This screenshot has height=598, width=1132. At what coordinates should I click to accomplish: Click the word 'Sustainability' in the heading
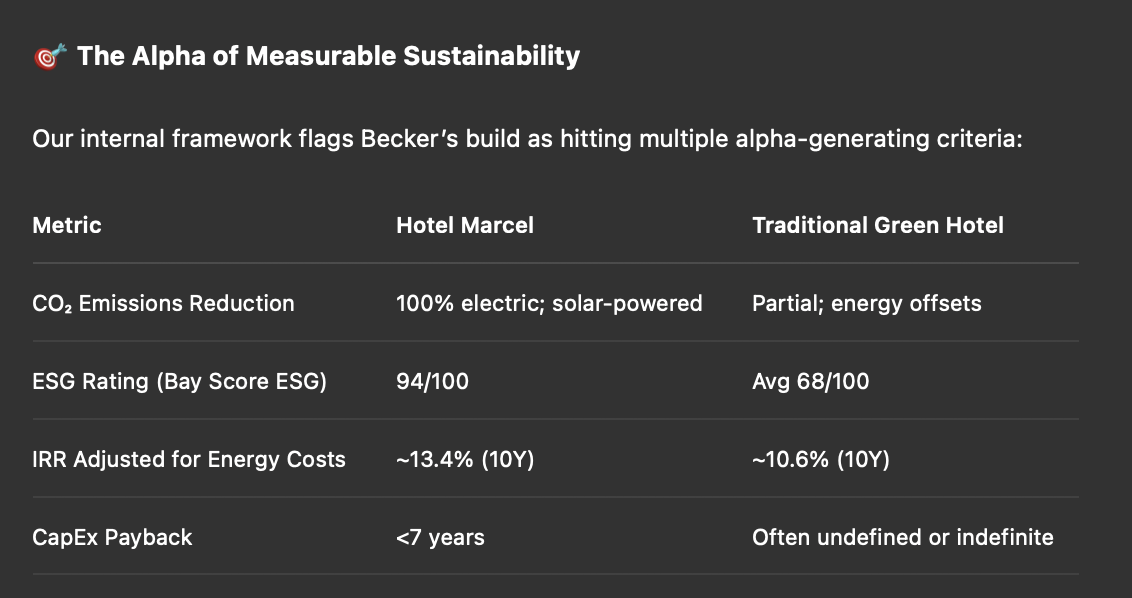point(492,56)
